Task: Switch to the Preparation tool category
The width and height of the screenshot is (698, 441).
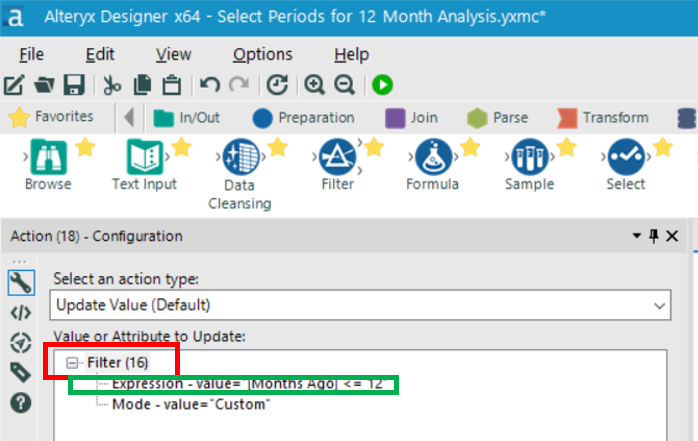Action: [x=304, y=118]
